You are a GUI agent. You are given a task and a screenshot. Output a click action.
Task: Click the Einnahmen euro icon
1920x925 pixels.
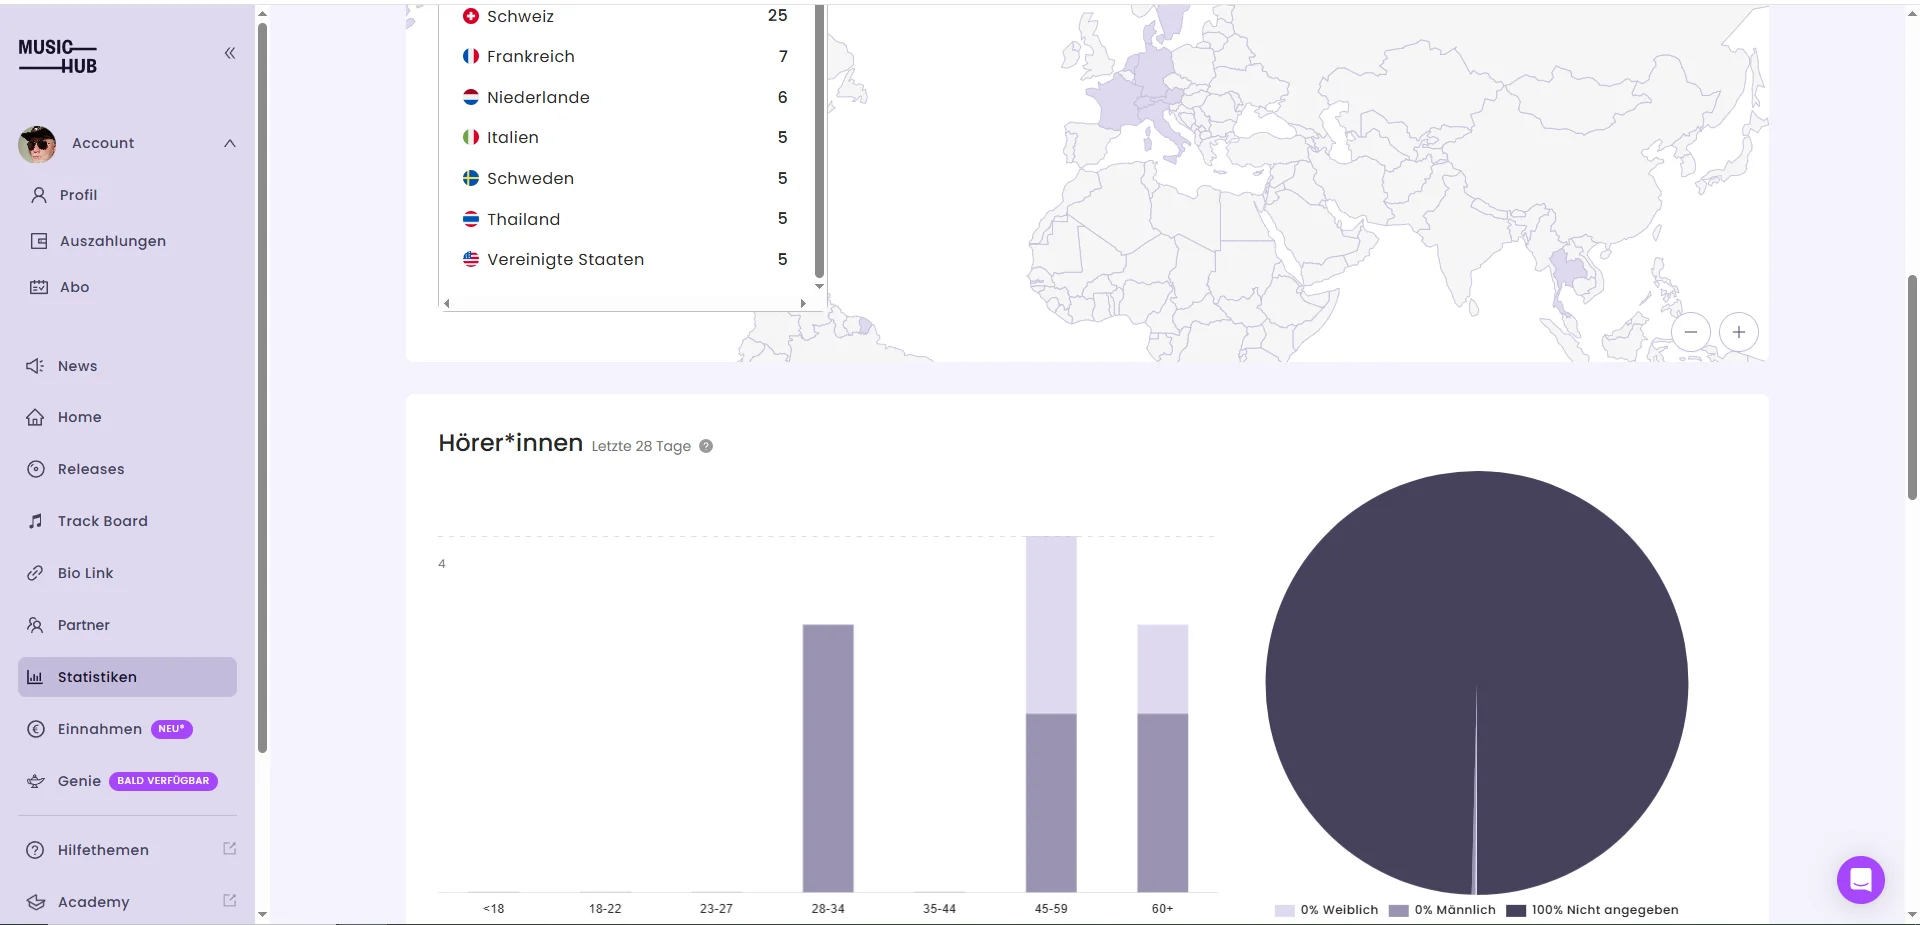36,729
